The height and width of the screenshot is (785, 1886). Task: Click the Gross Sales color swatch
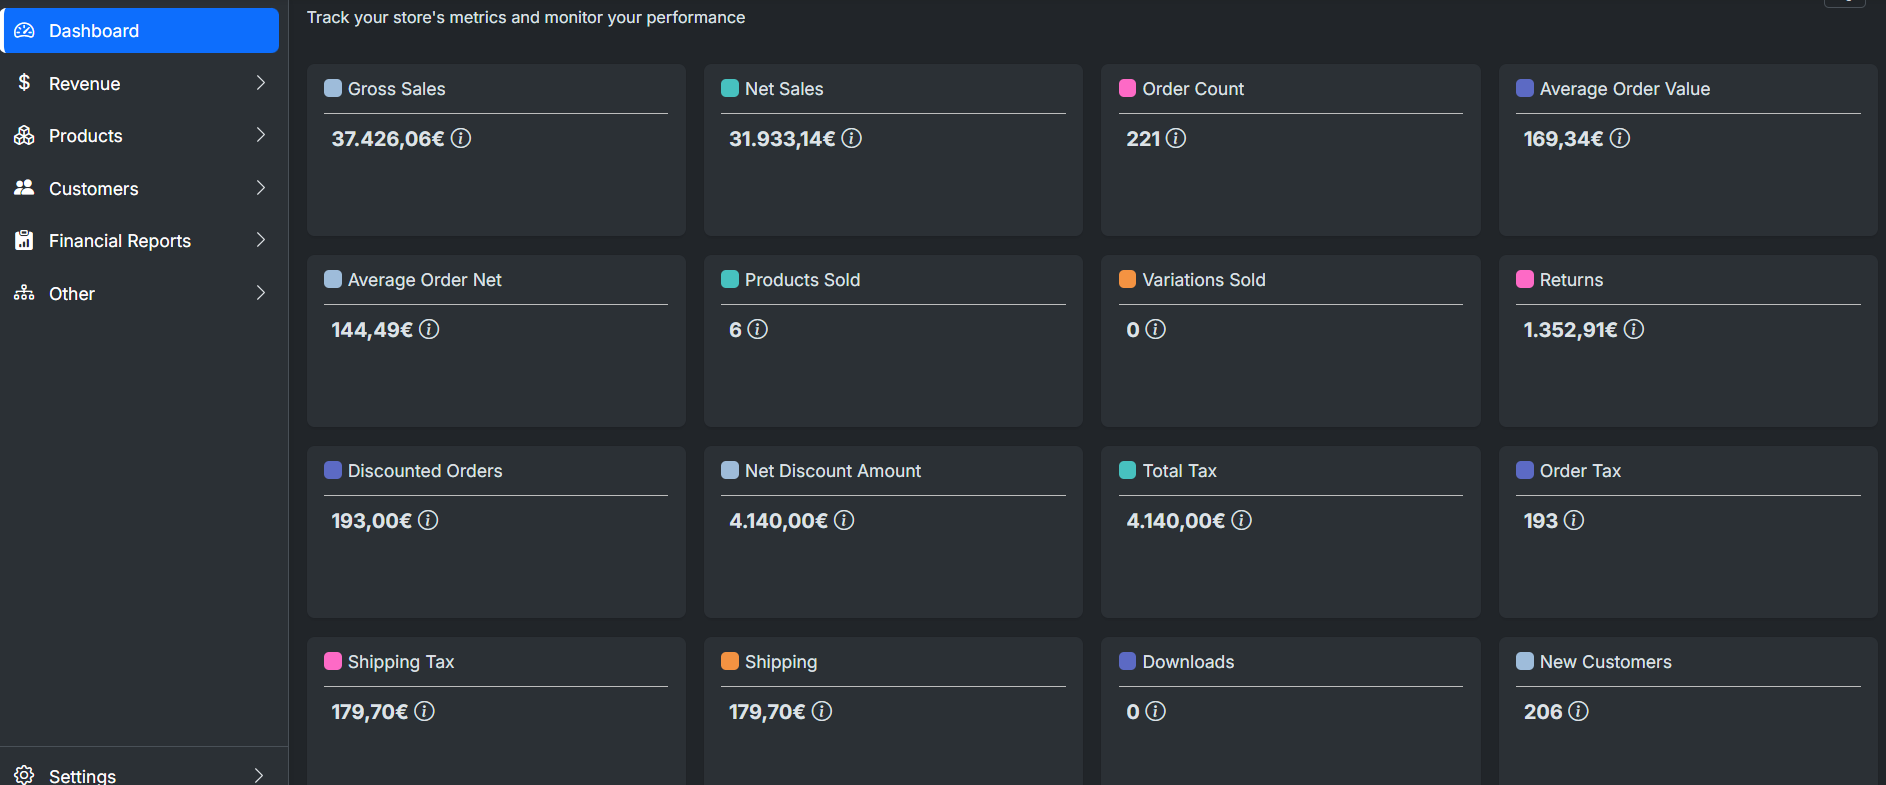click(333, 88)
